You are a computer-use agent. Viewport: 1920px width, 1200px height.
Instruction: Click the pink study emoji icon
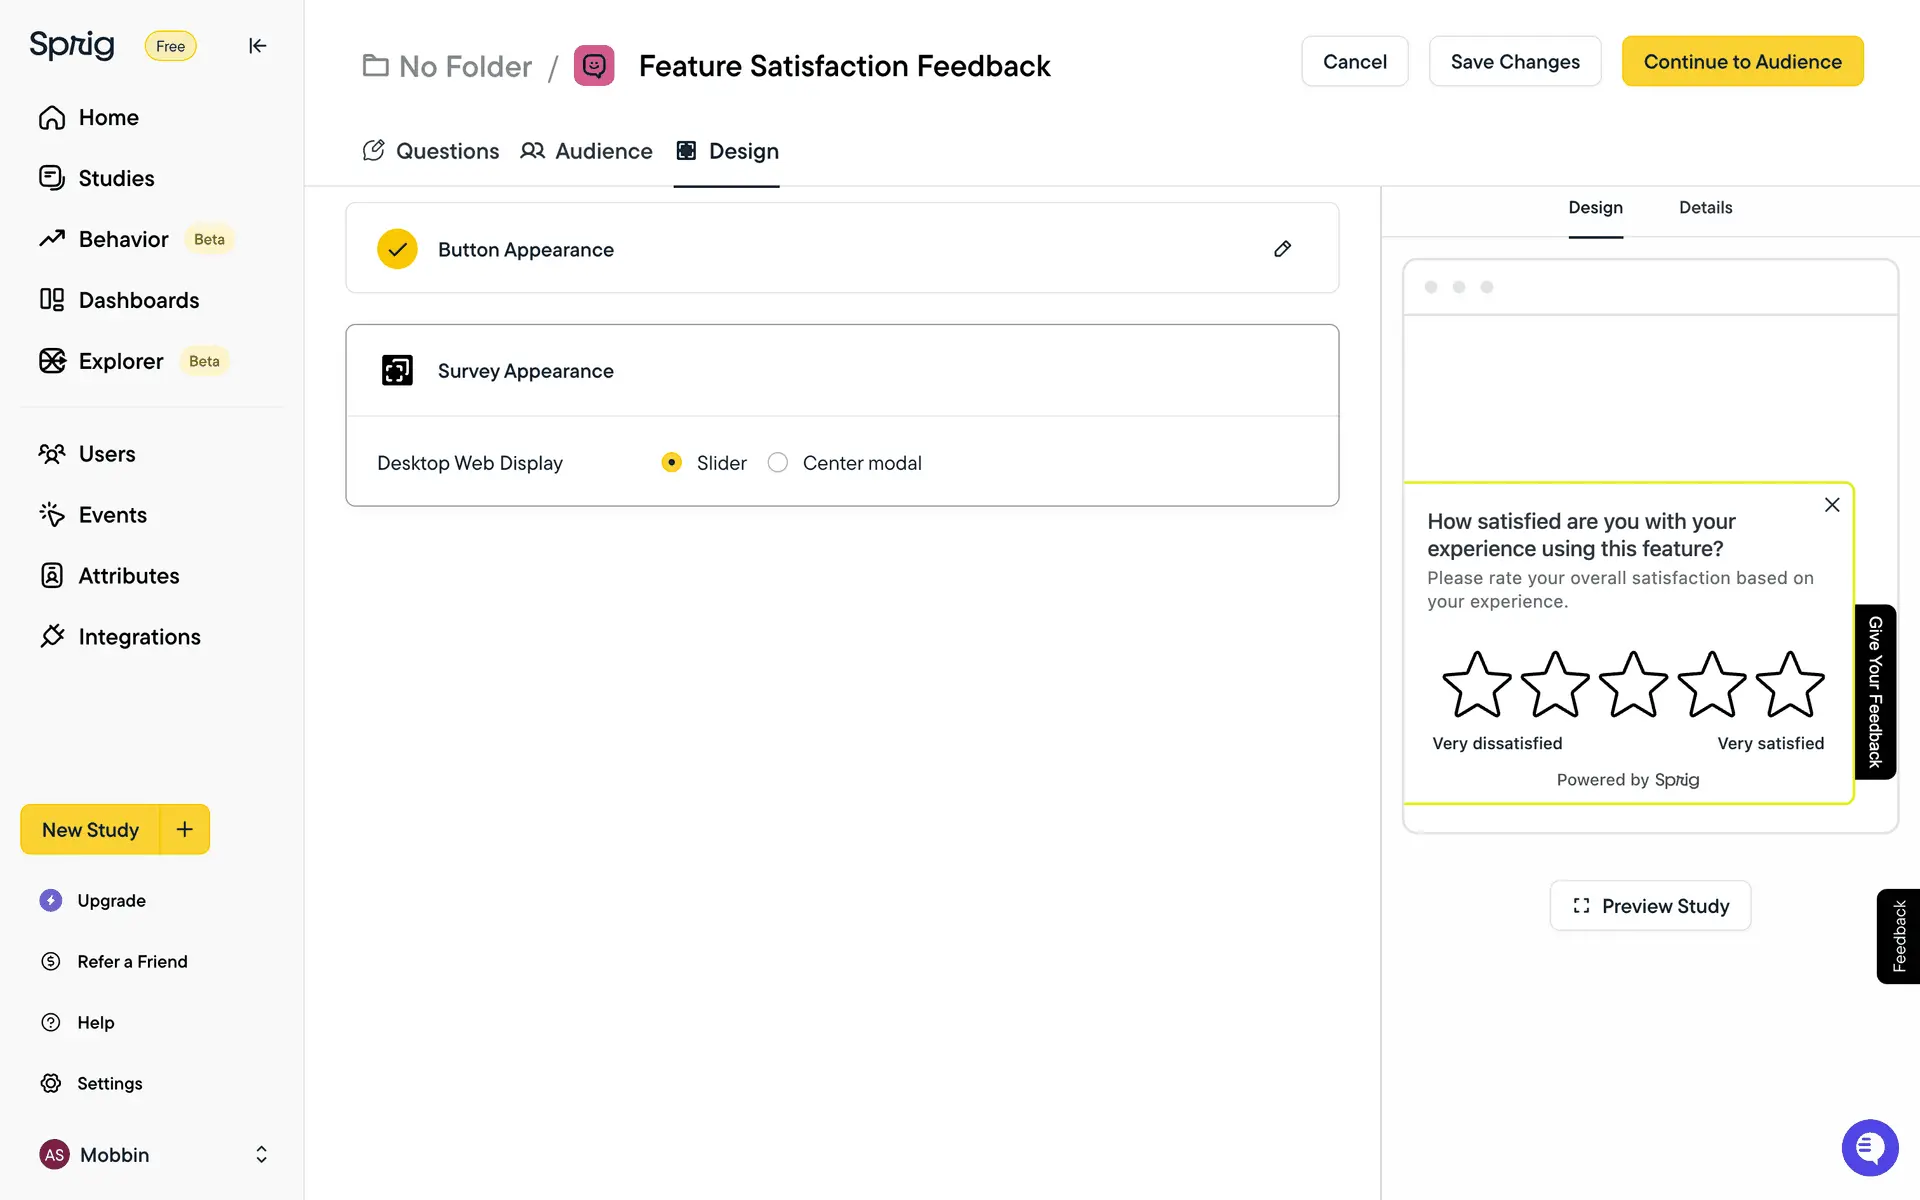594,66
